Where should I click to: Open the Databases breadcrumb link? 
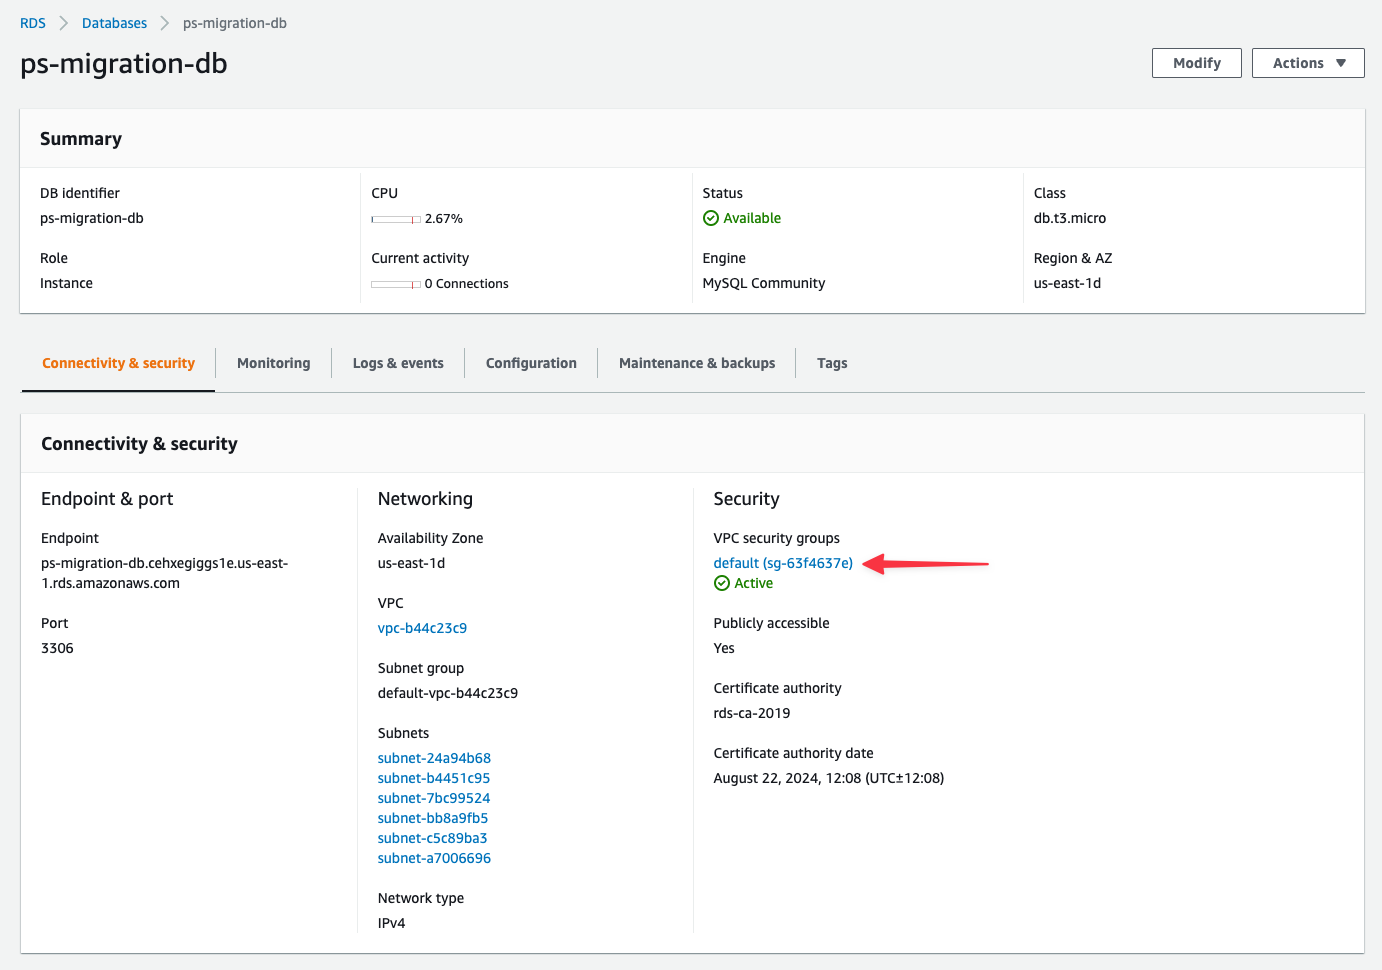tap(114, 22)
